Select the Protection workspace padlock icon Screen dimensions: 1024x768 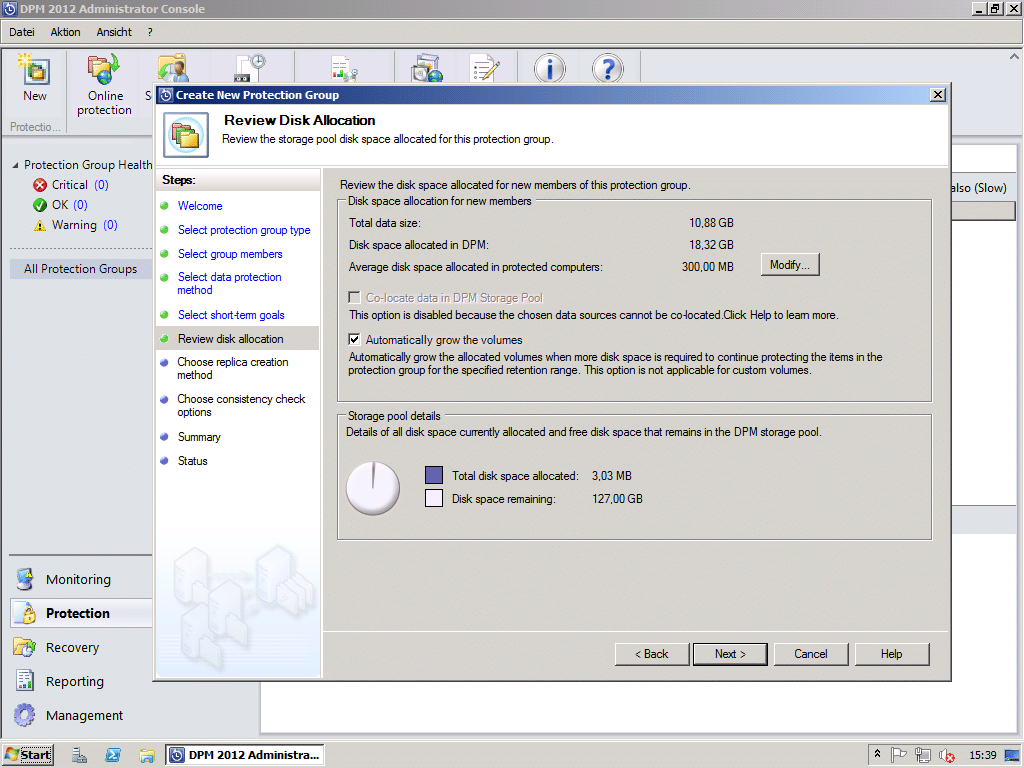27,613
